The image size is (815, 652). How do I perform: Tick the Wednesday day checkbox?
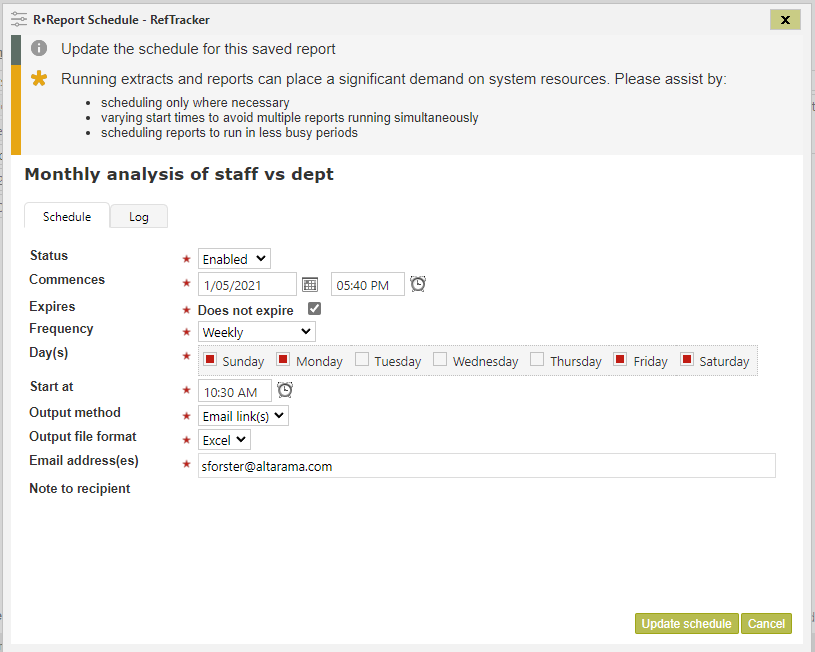(x=440, y=359)
